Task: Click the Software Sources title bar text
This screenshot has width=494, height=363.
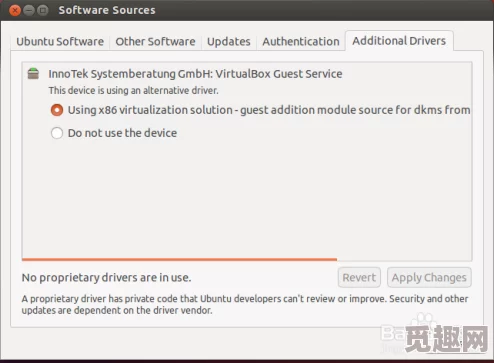Action: (107, 10)
